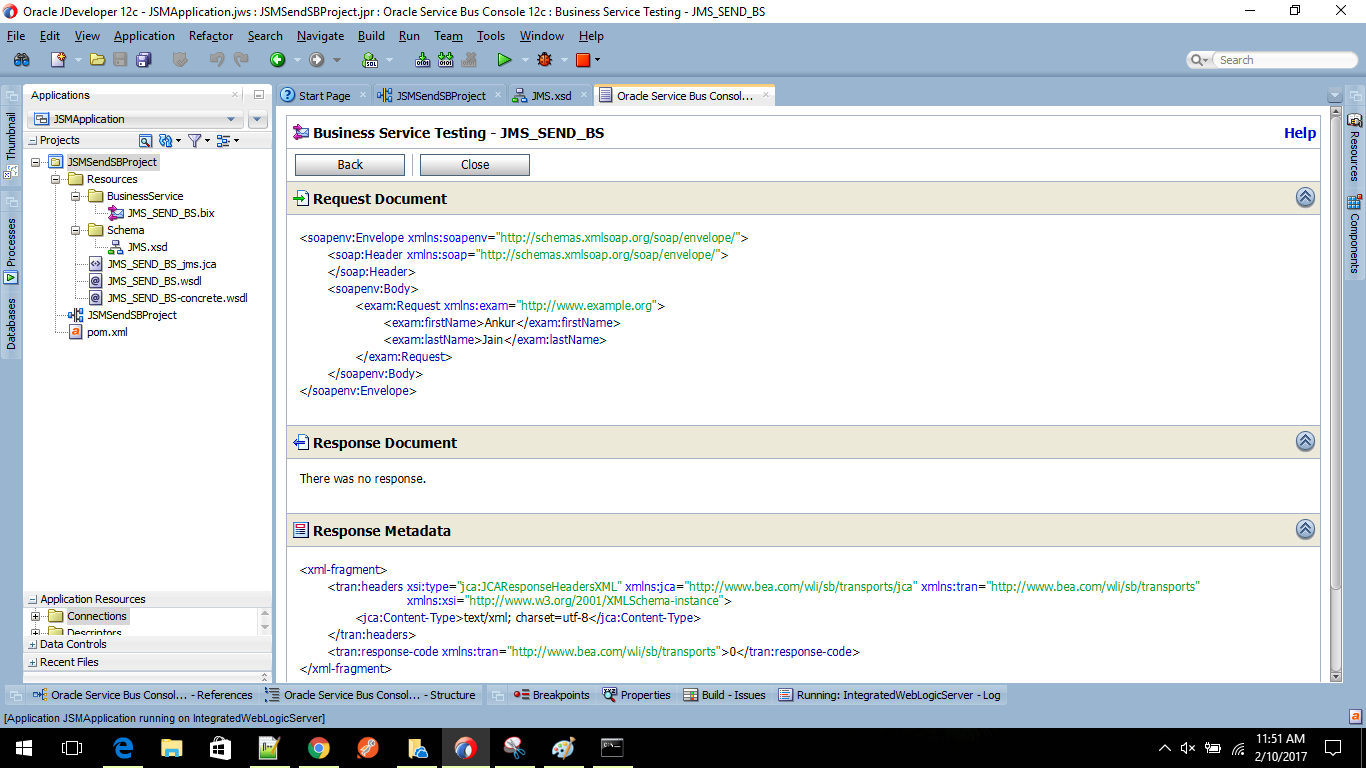Open the IntegratedWebLogicServer Log tab
The image size is (1366, 768).
pos(889,695)
